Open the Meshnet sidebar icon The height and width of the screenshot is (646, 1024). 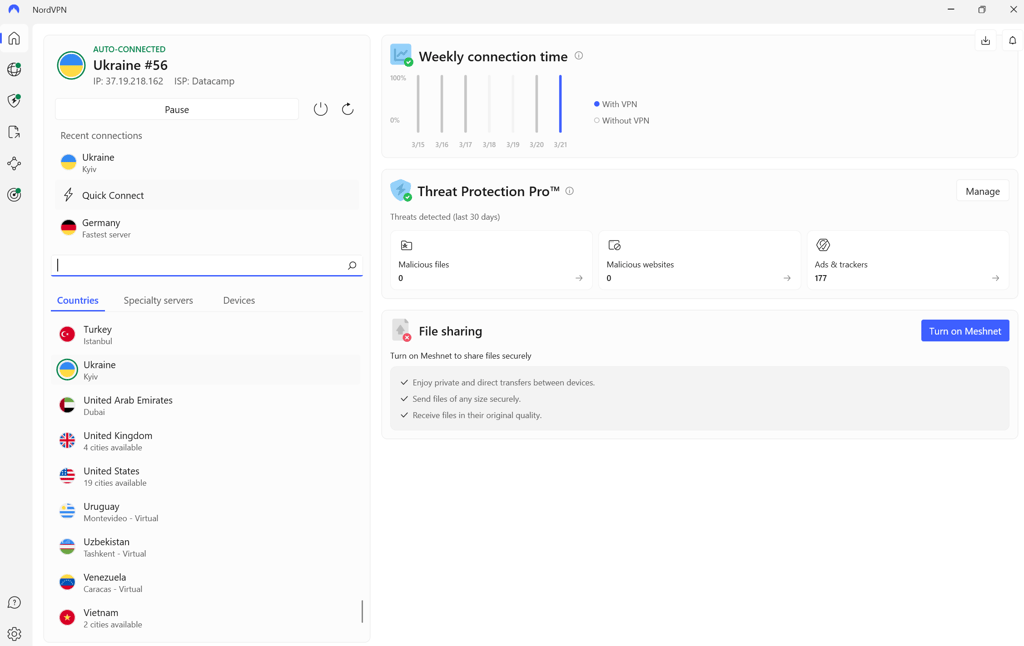14,163
